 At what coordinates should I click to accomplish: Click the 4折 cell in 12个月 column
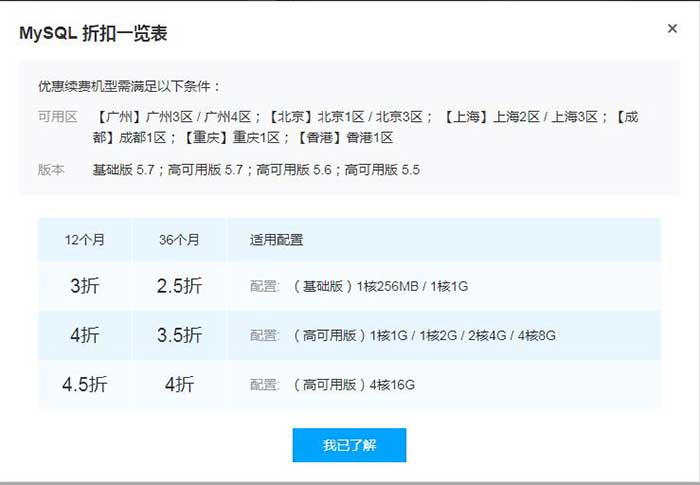[84, 335]
